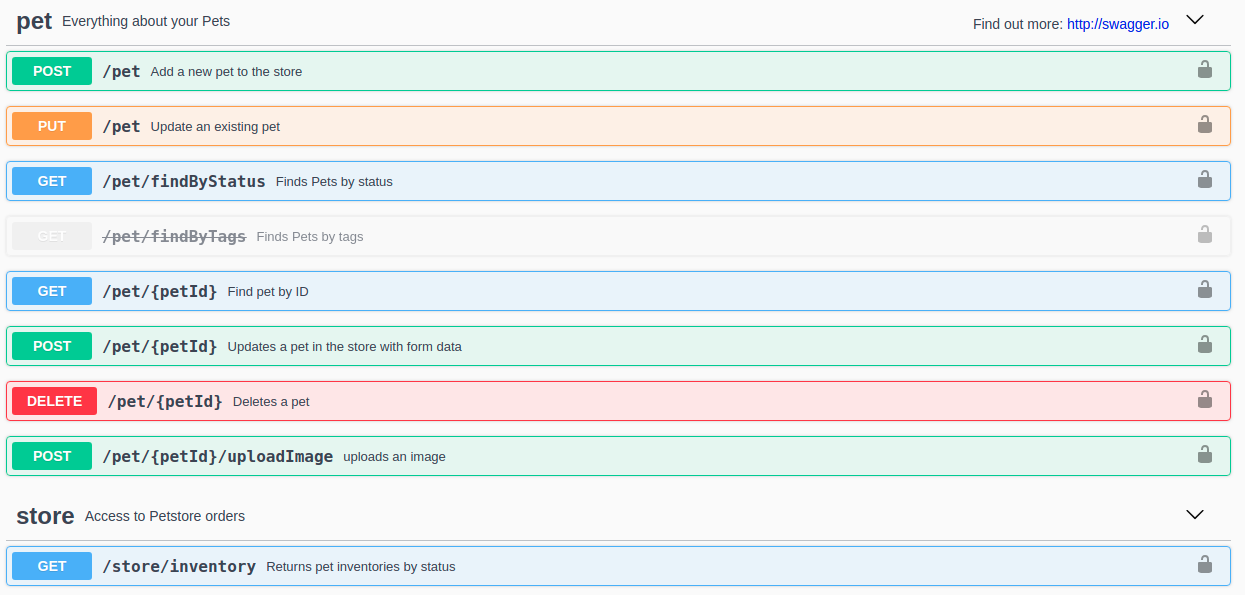Collapse the pet section with chevron arrow

pos(1194,20)
